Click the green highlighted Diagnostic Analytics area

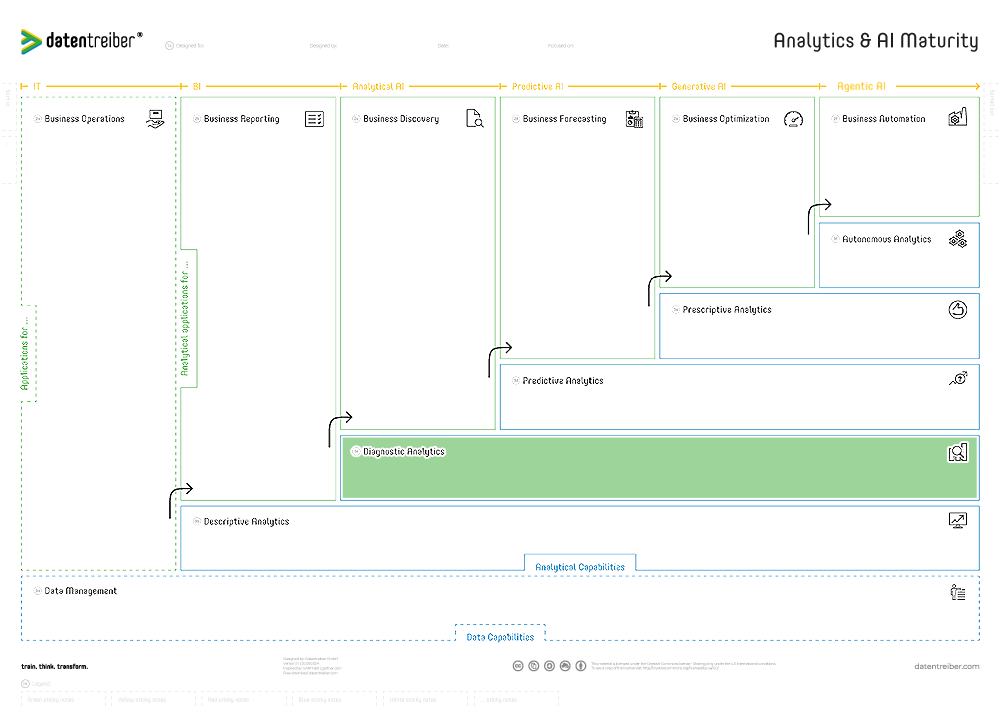coord(659,467)
